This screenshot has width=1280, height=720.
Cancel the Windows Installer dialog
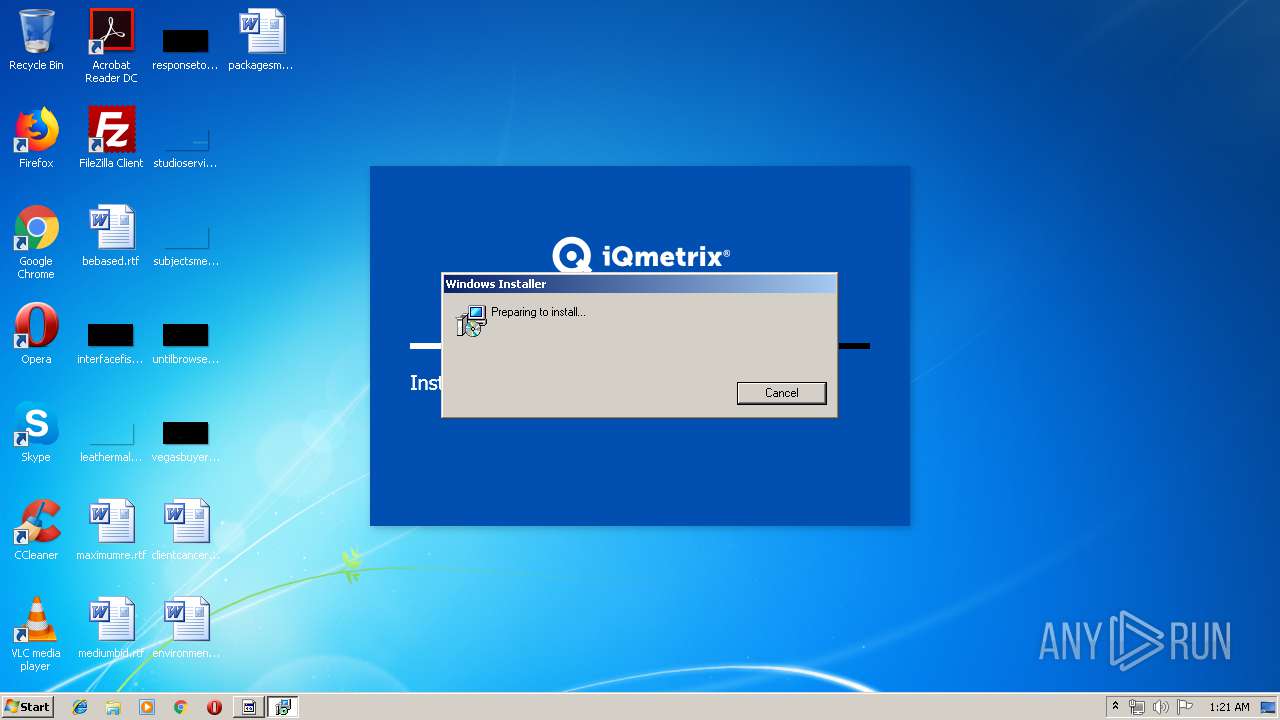pos(781,393)
